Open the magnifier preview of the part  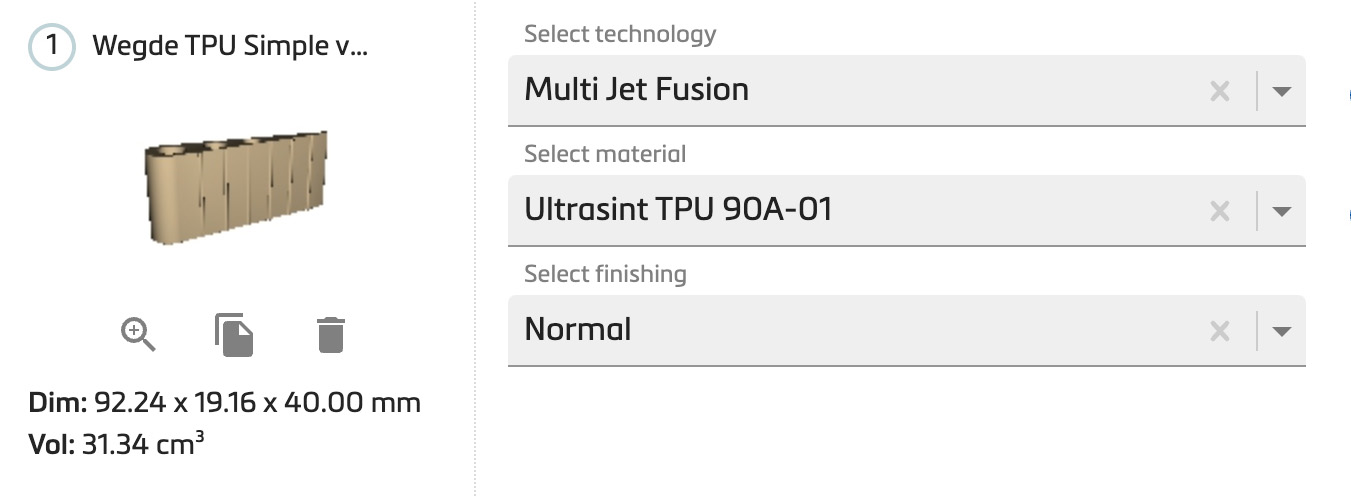pos(138,334)
